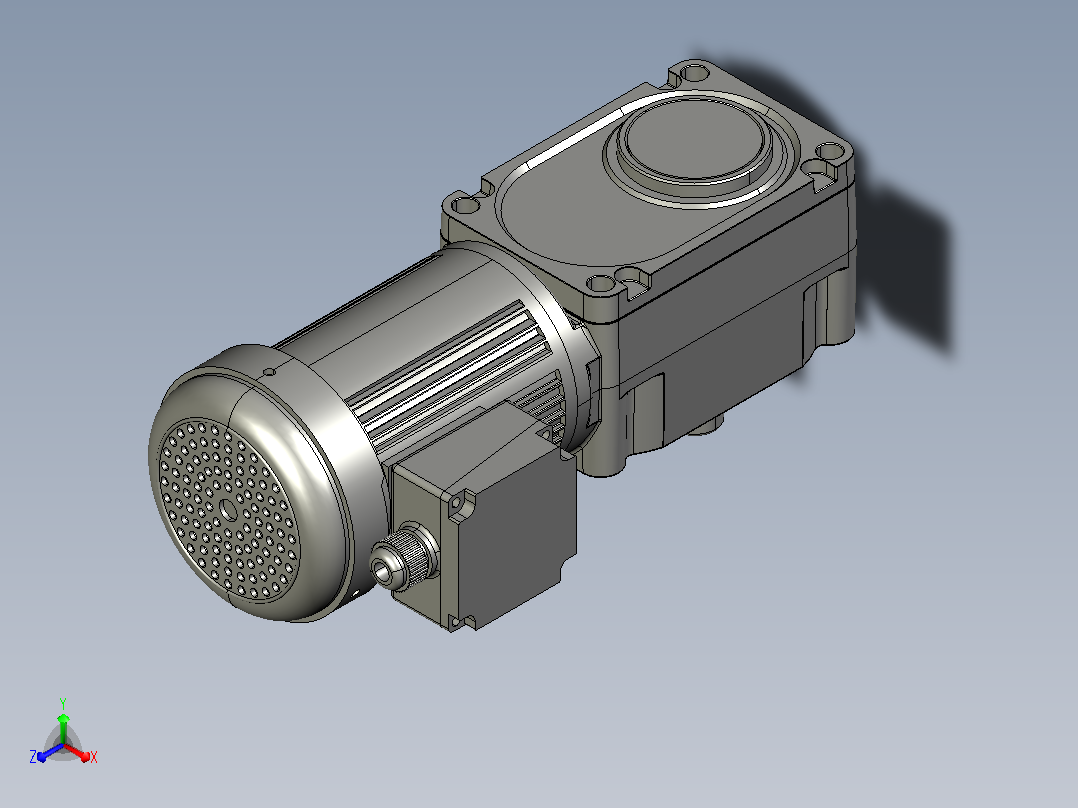The width and height of the screenshot is (1078, 808).
Task: Click the red X axis arrow of the triad
Action: coord(76,751)
